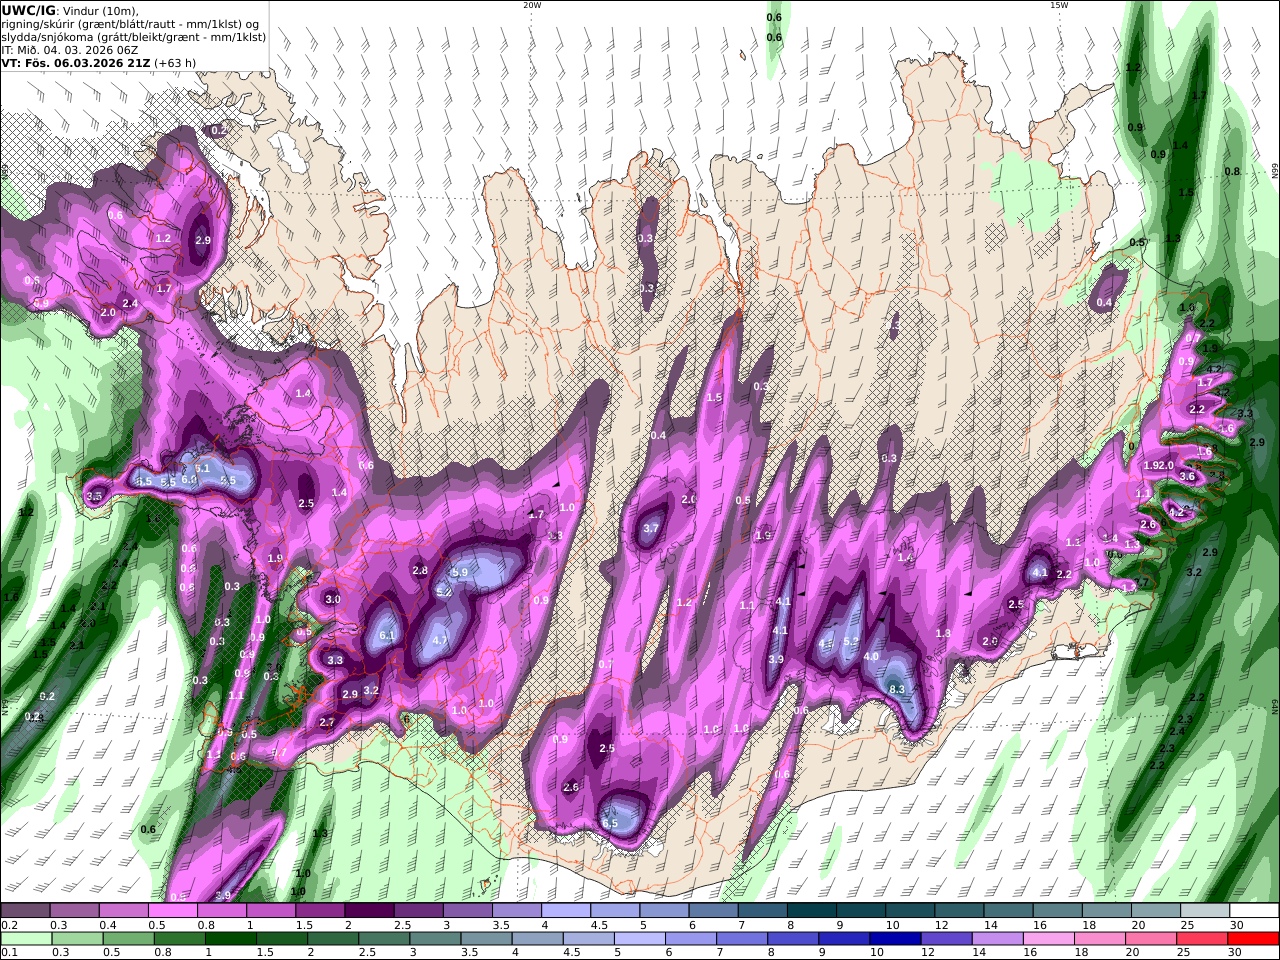Click the 'VT: Fös. 06.03.2026 21Z (+63 h)' line
This screenshot has width=1280, height=960.
click(x=98, y=62)
